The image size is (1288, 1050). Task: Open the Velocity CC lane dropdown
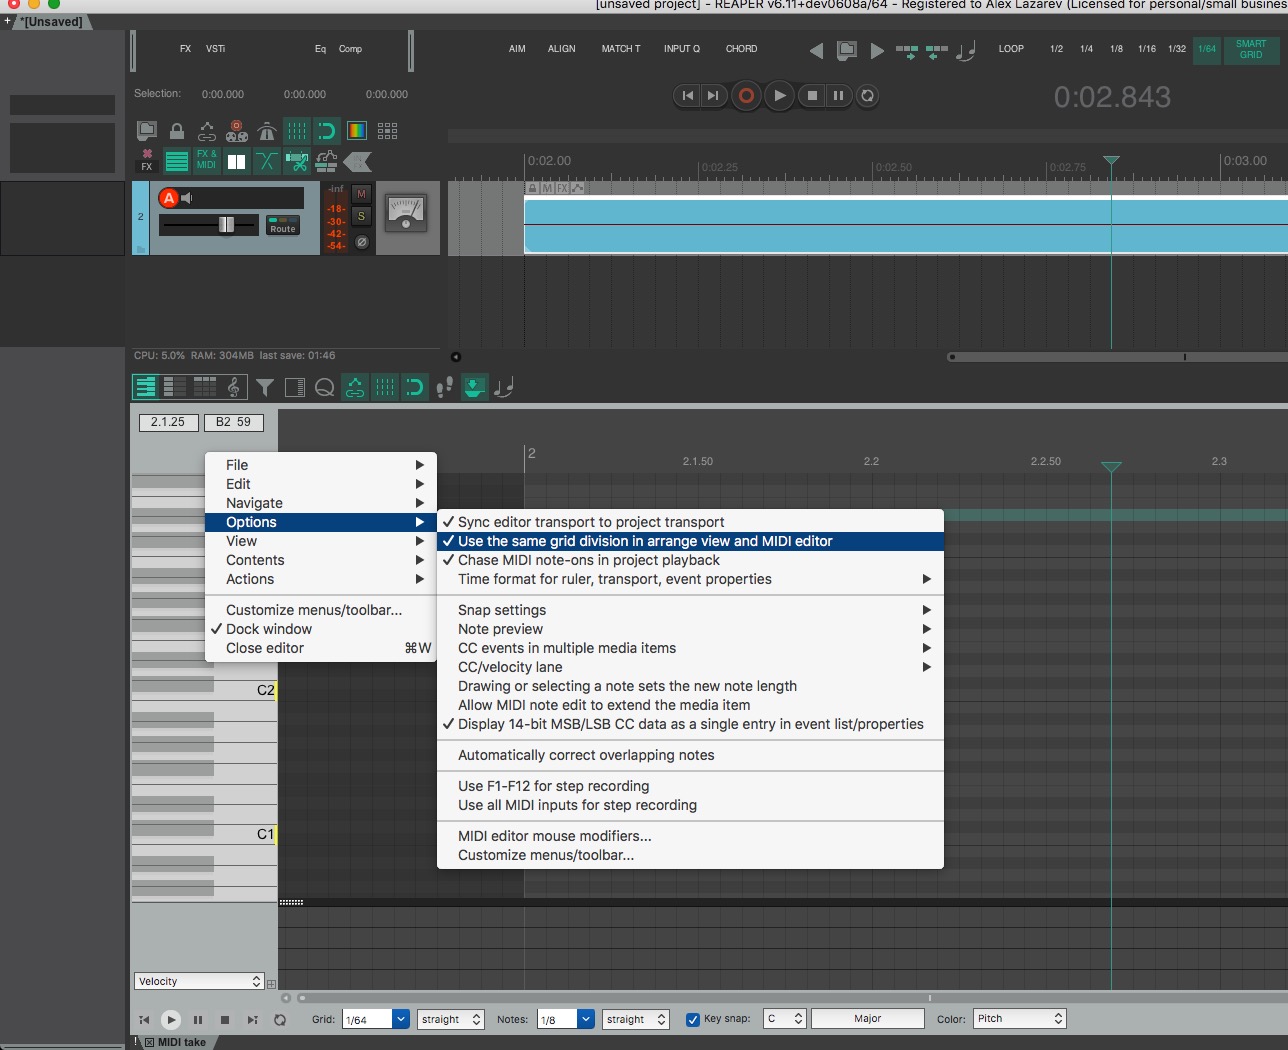[x=199, y=981]
